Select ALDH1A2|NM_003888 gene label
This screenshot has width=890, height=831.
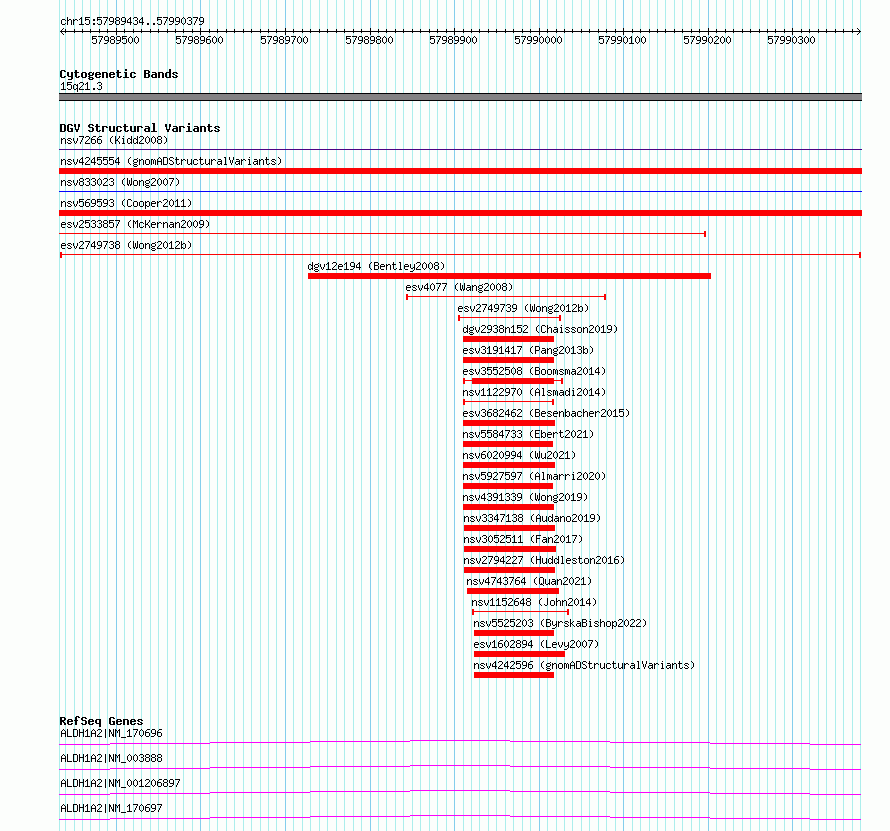click(111, 758)
